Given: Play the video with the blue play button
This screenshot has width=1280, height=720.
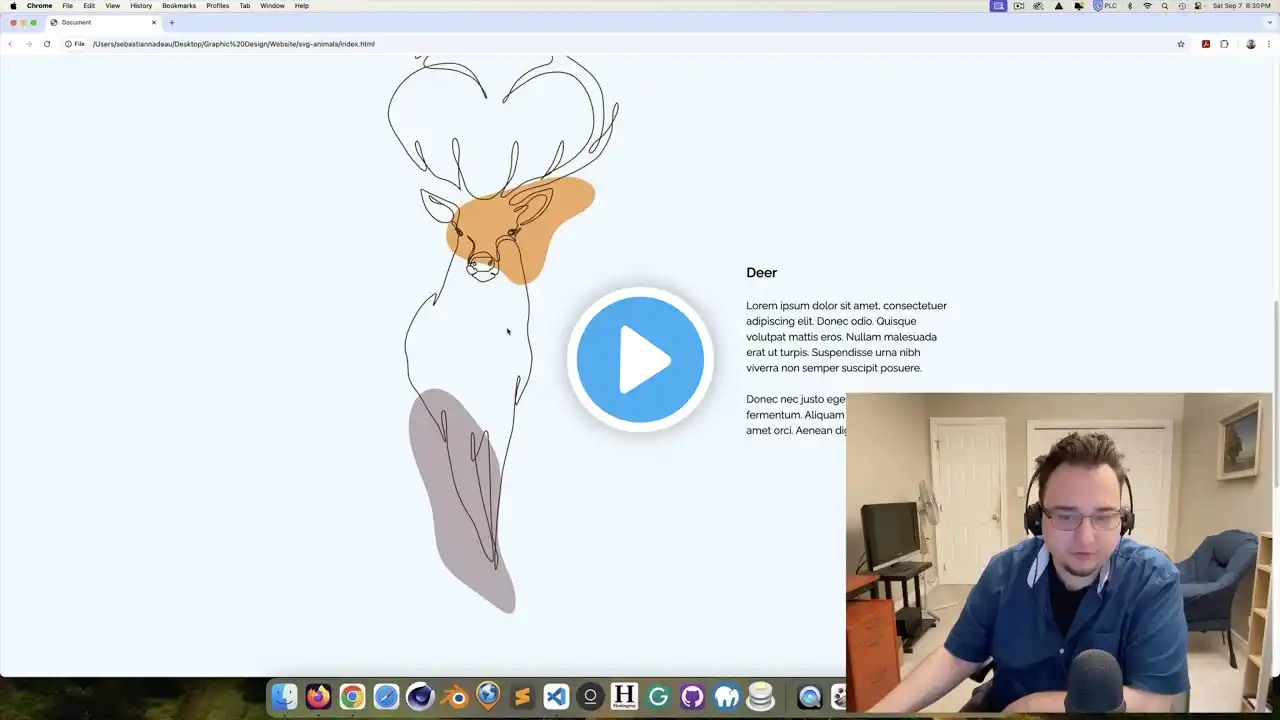Looking at the screenshot, I should coord(640,359).
